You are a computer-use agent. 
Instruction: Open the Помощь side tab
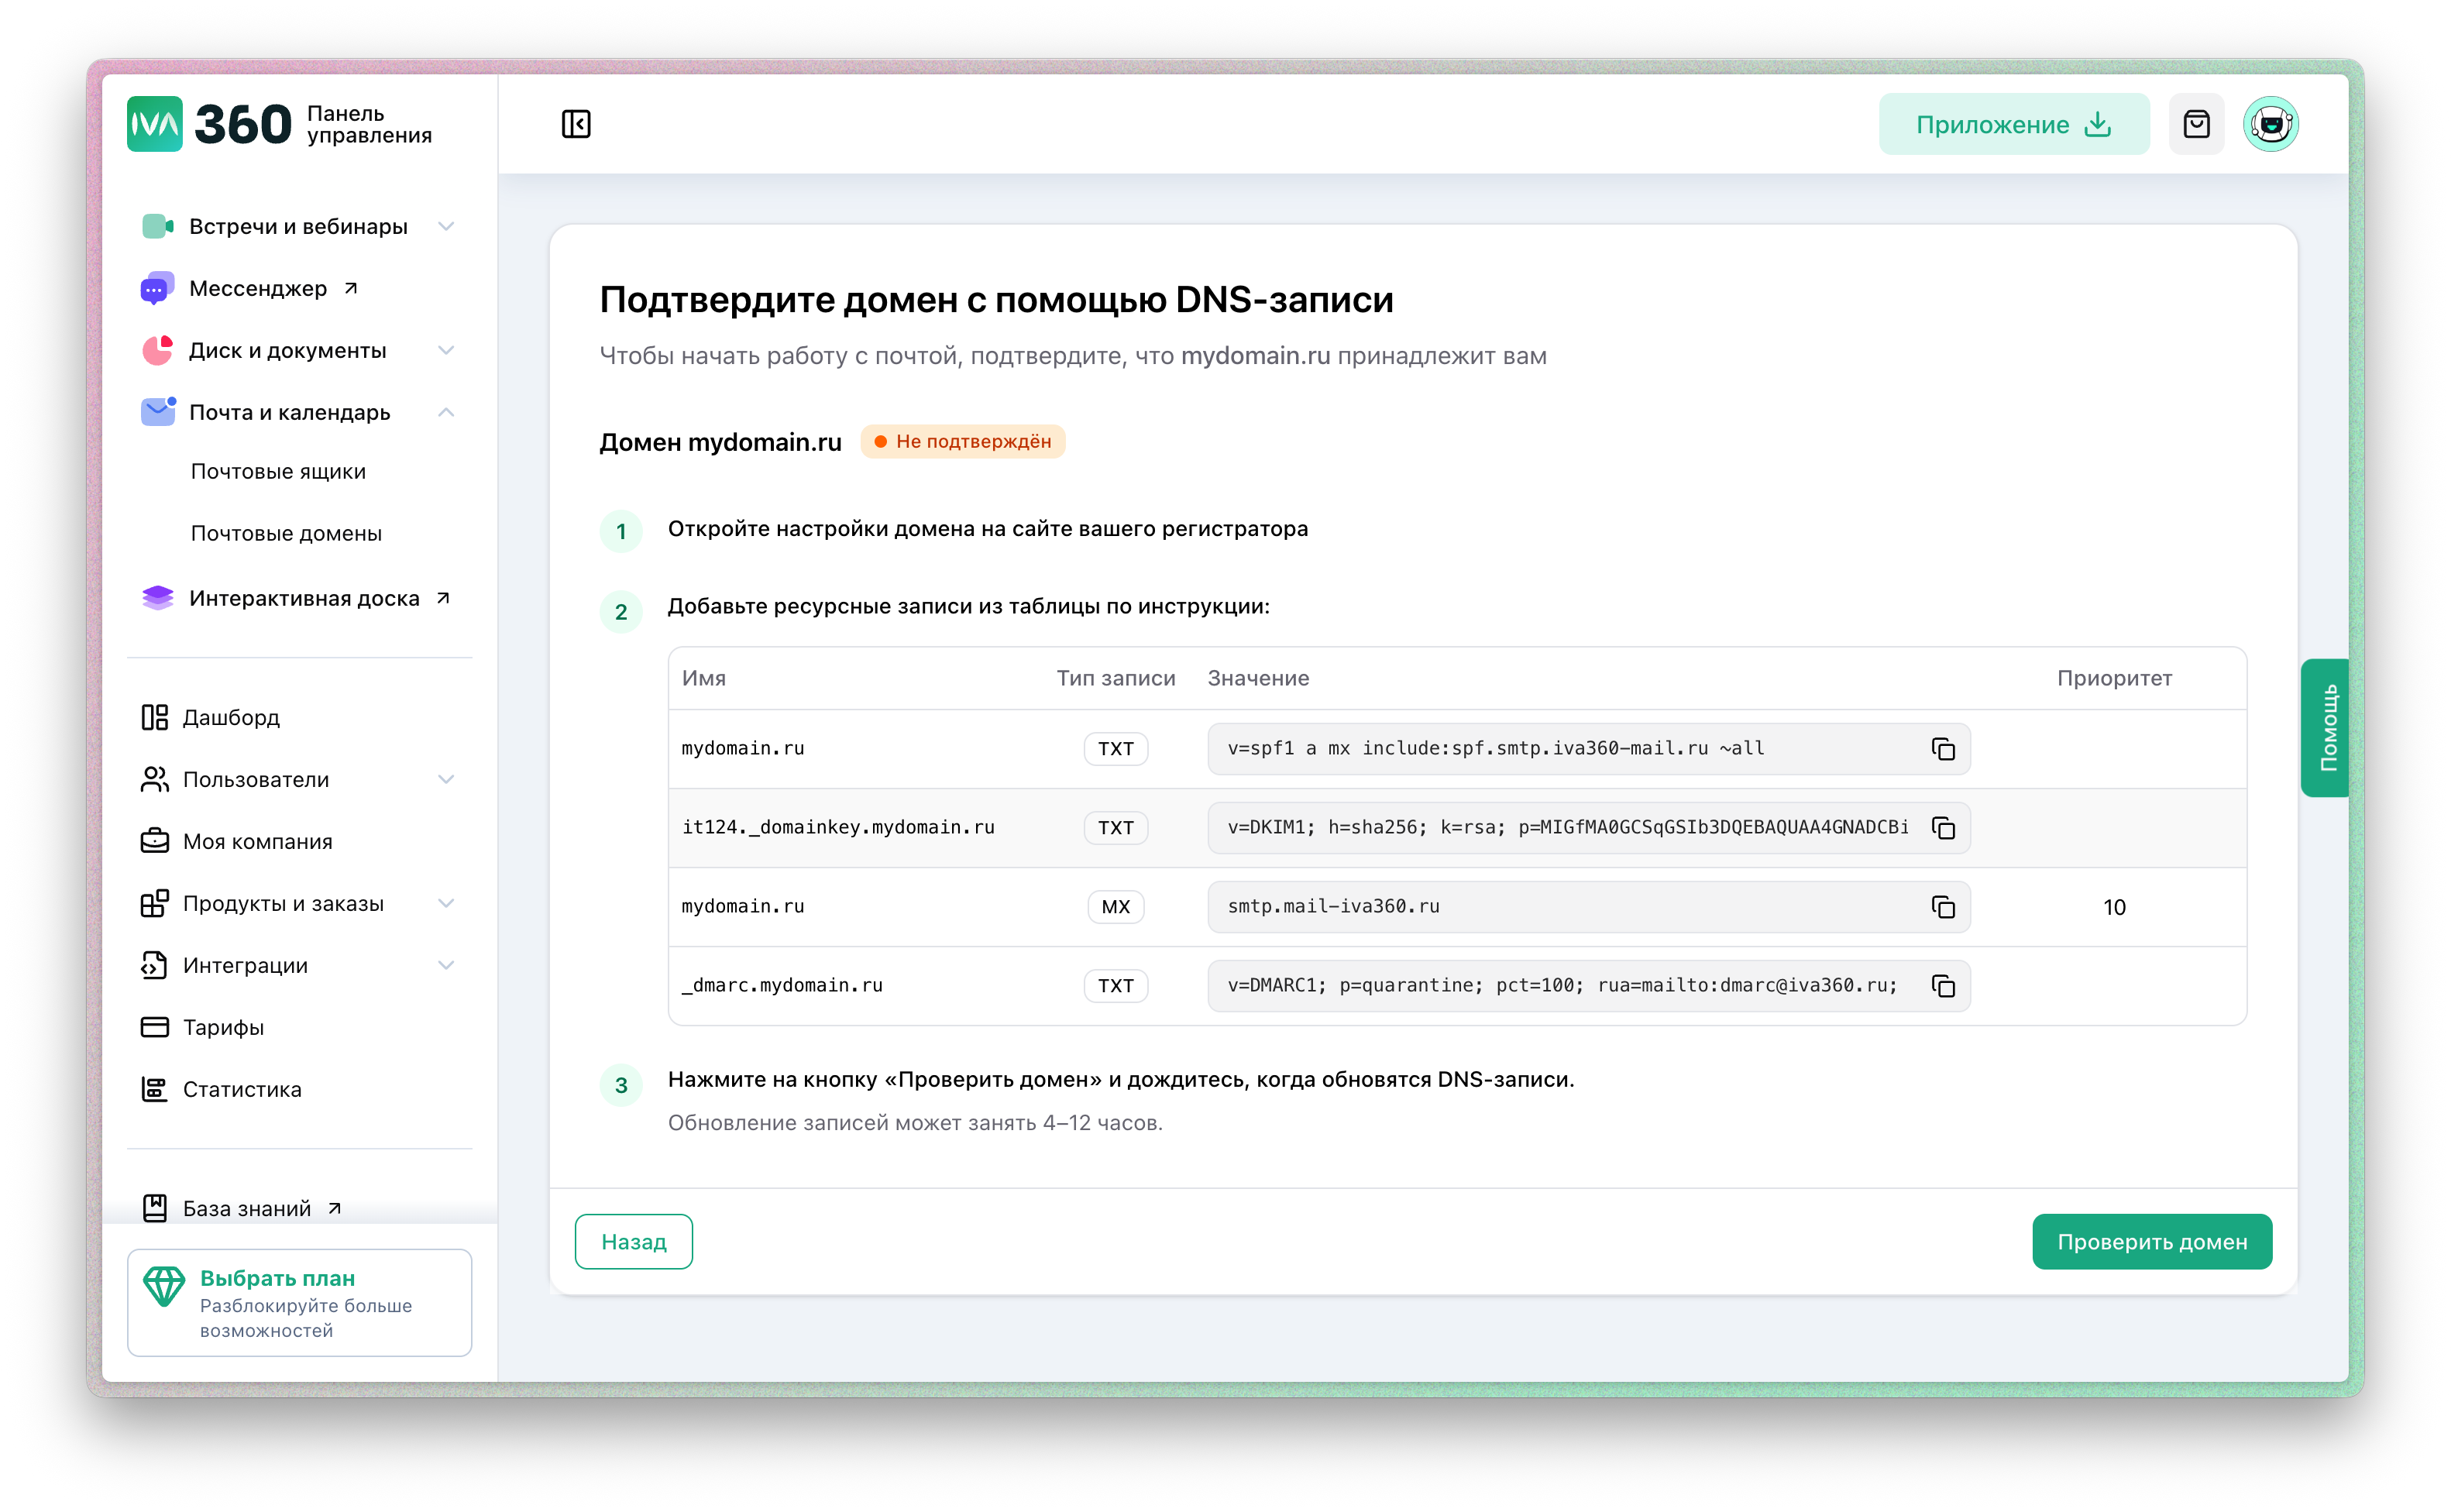[x=2326, y=728]
